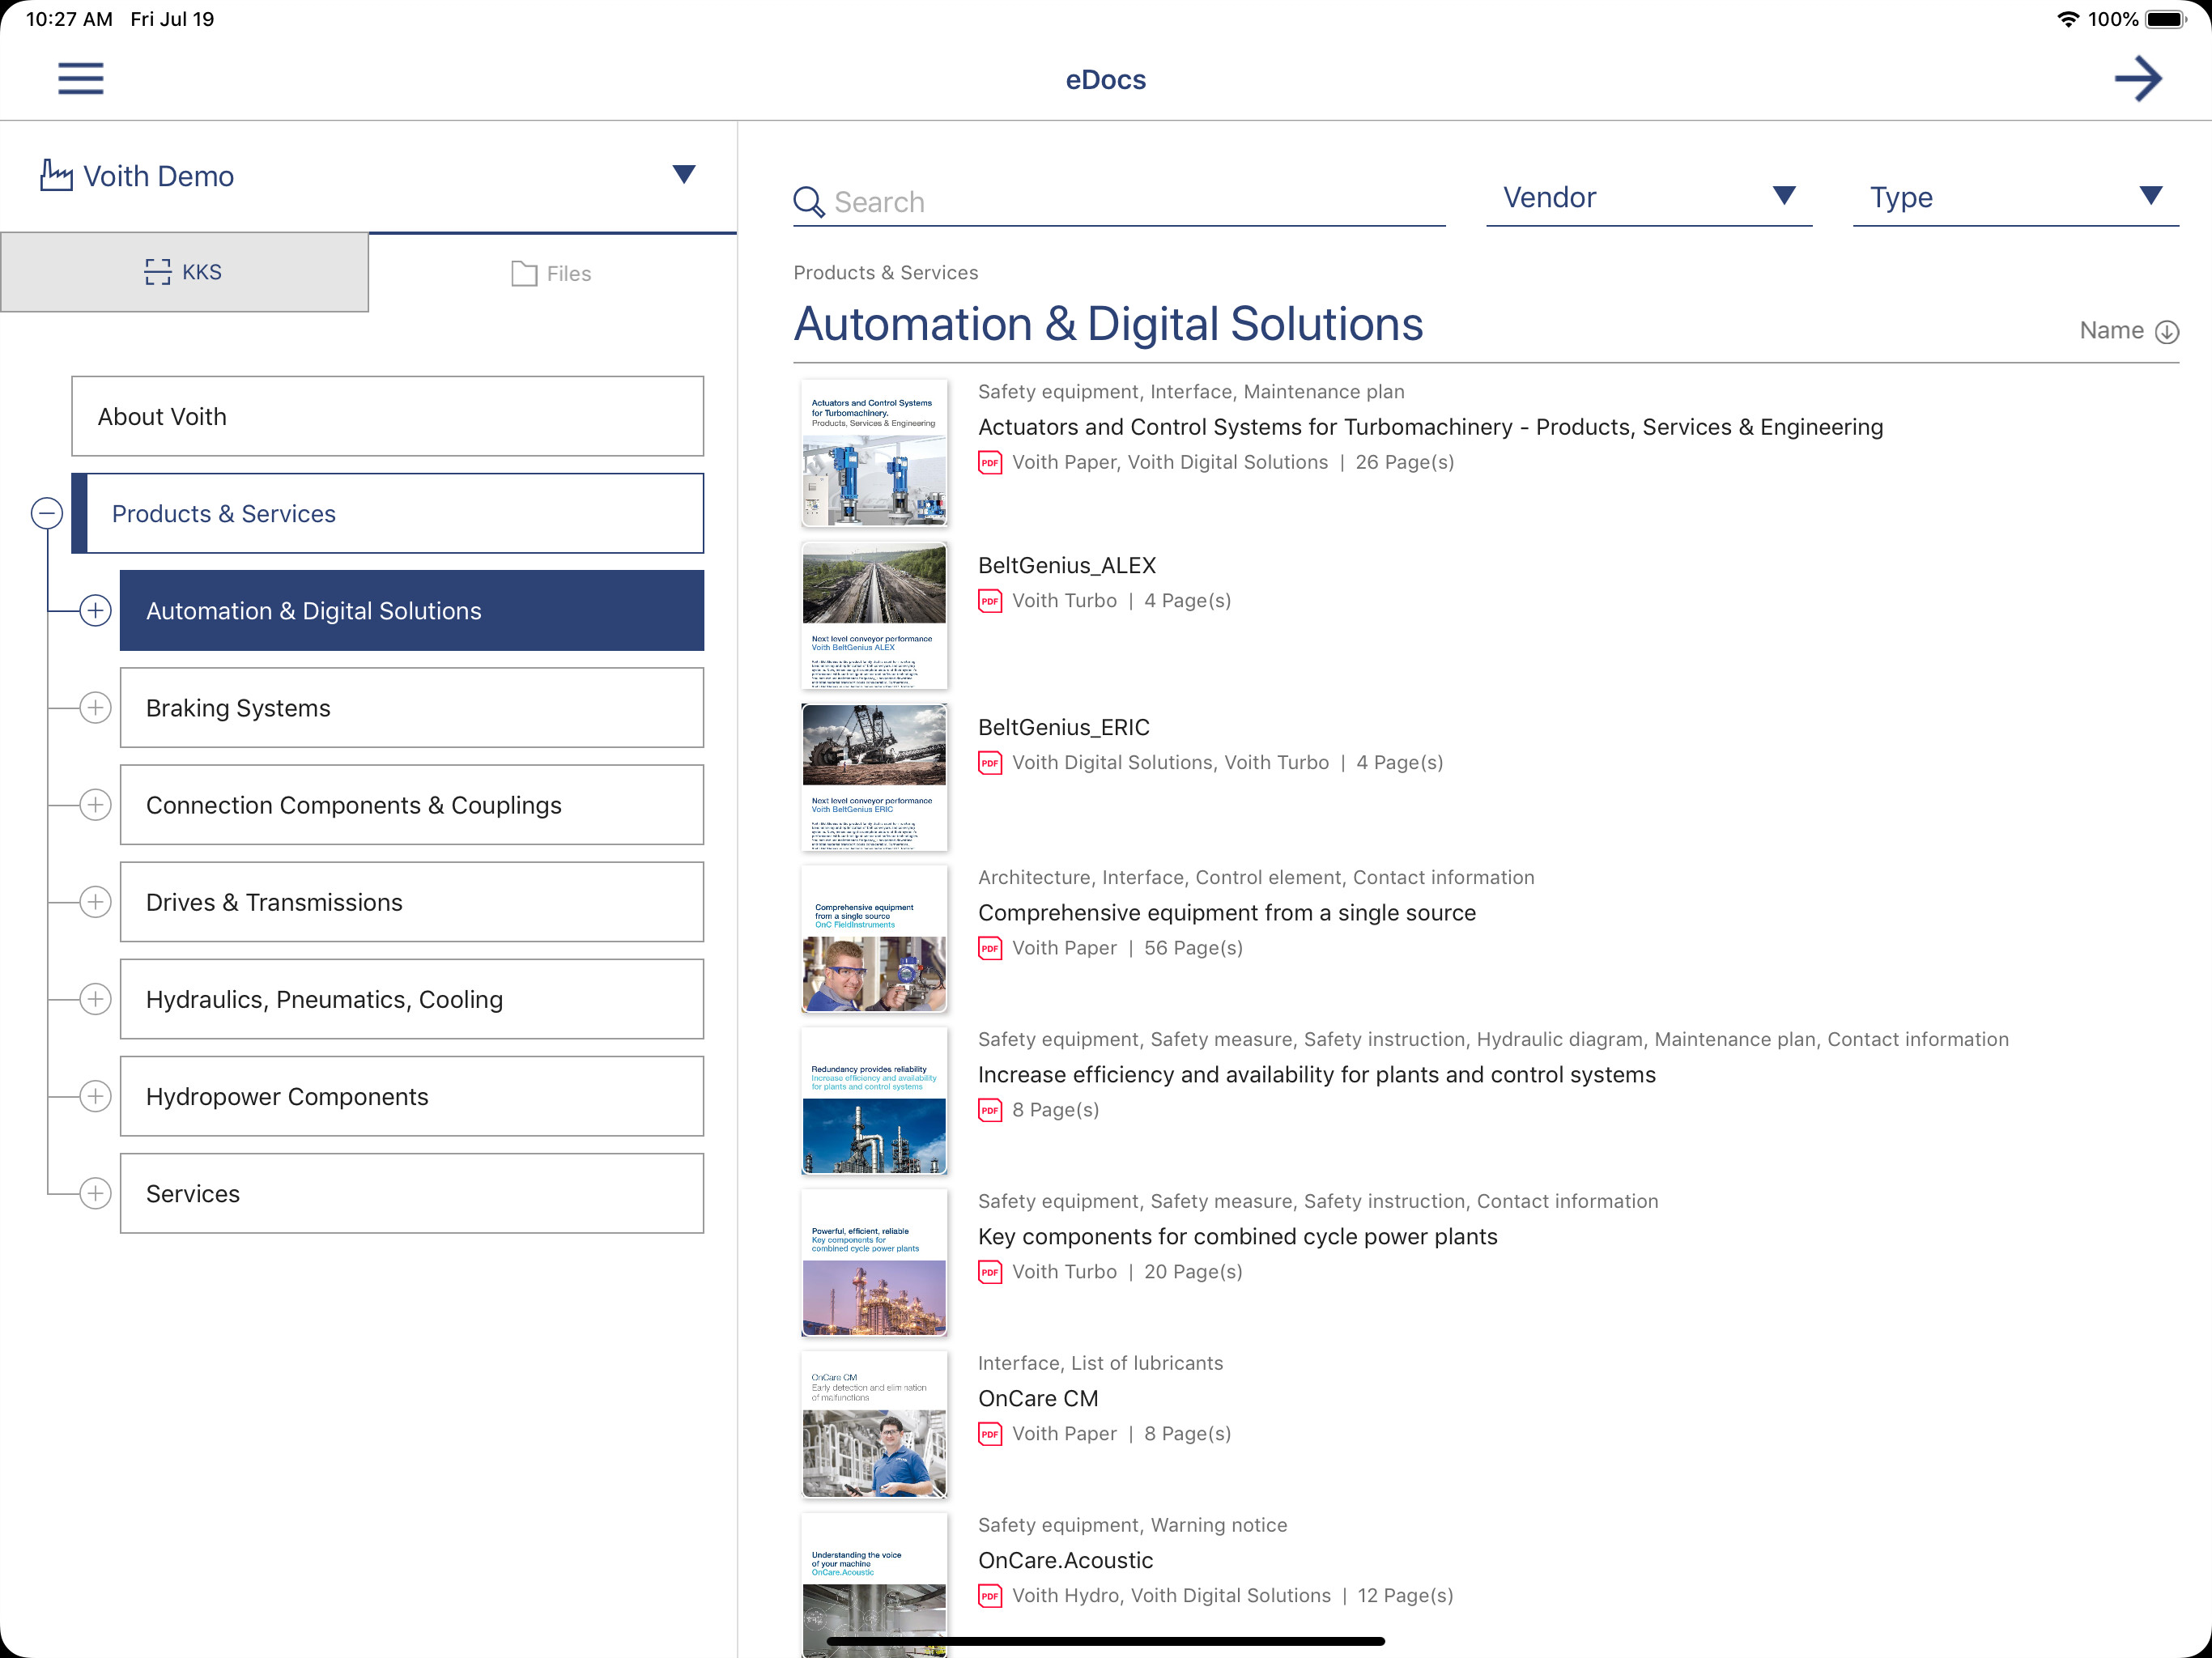Open the OnCare CM document

(1038, 1398)
